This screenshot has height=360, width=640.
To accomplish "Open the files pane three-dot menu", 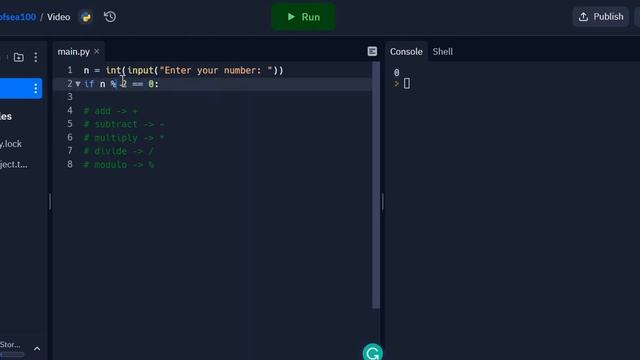I will (36, 57).
